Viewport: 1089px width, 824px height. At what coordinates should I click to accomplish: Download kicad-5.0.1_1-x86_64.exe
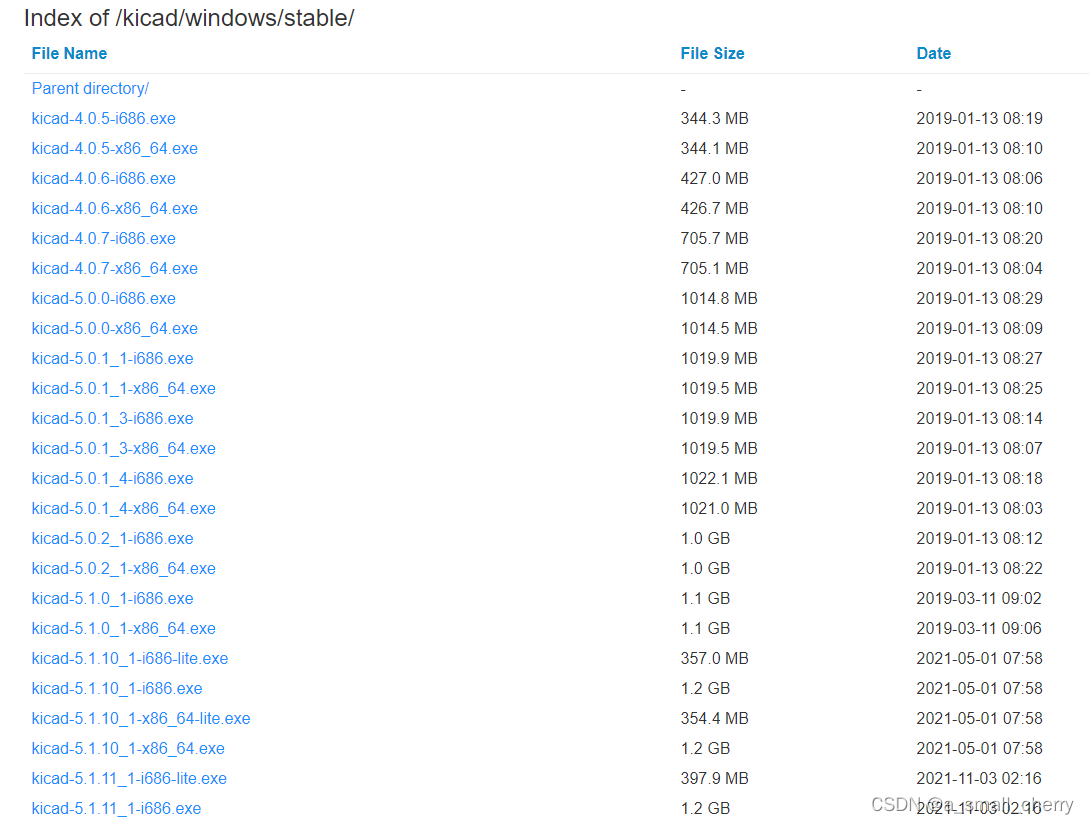point(124,388)
